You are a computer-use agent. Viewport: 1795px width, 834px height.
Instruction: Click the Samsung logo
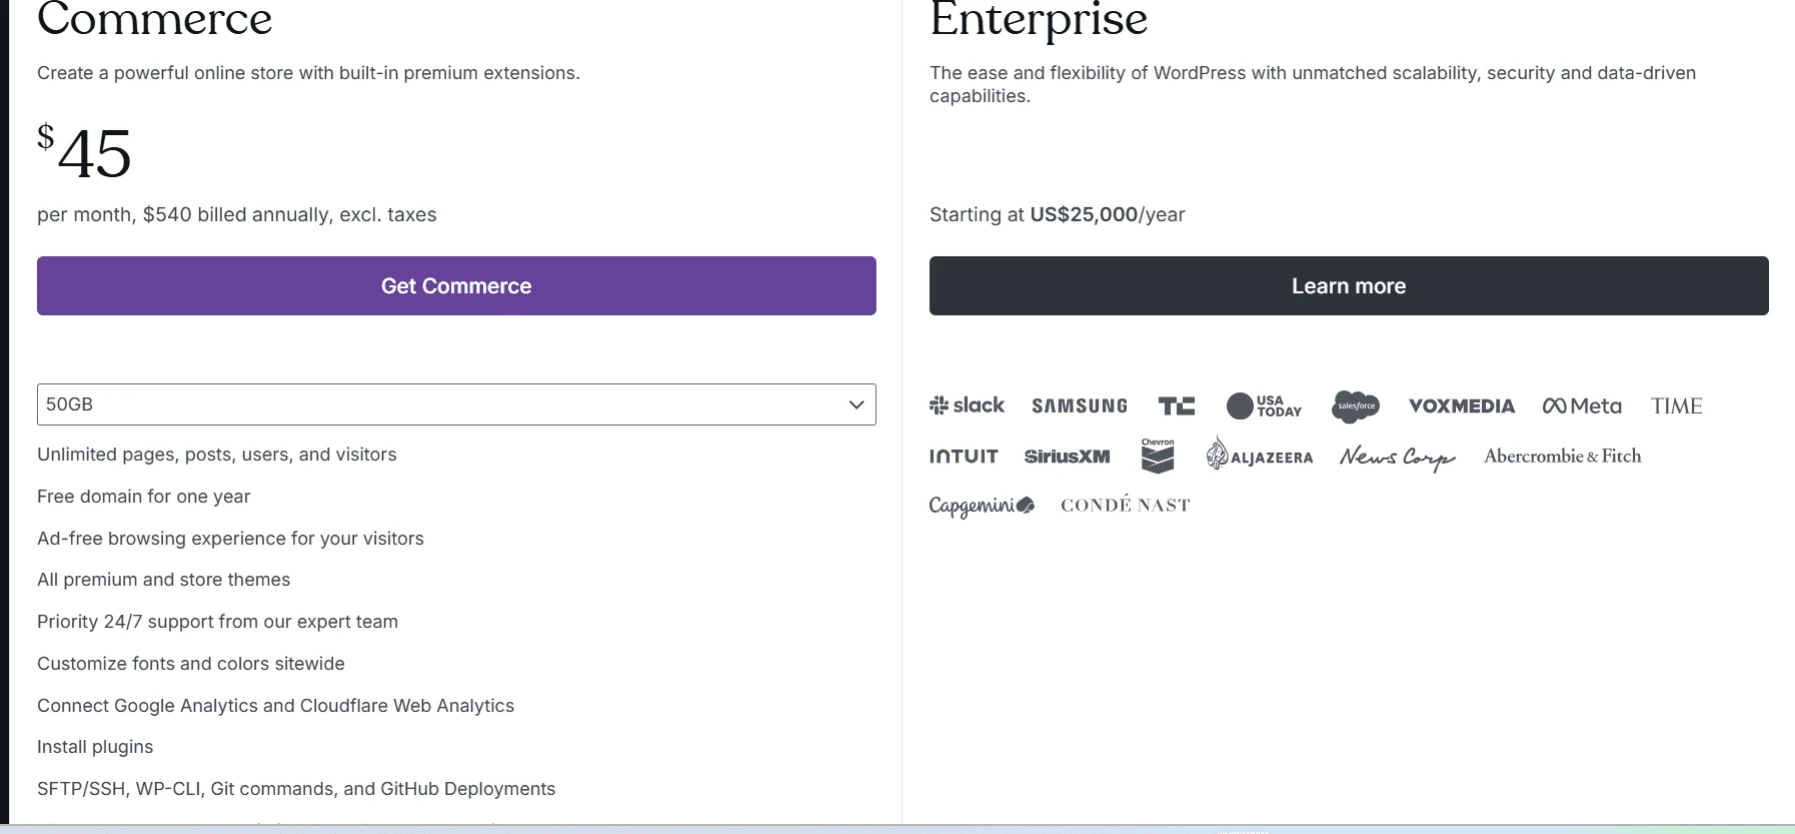(1079, 406)
